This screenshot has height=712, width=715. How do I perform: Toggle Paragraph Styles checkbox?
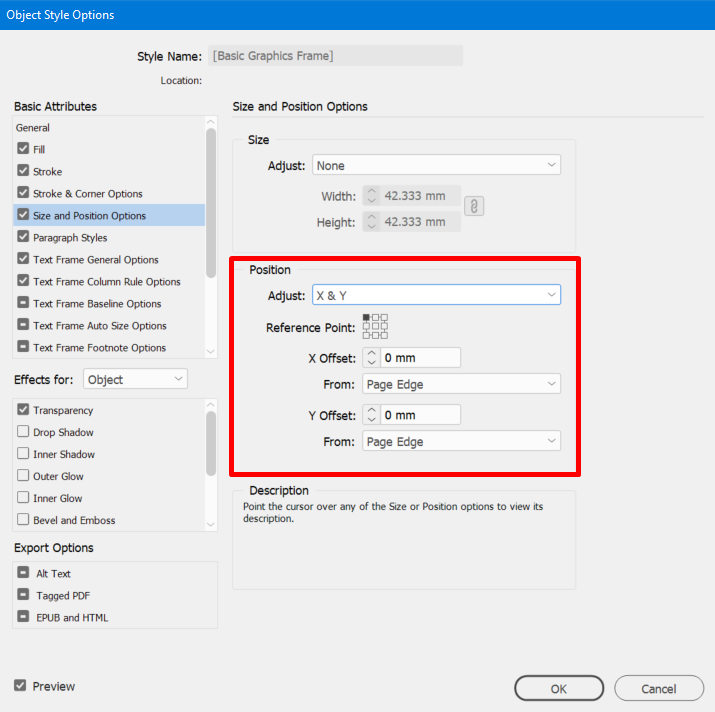click(23, 236)
